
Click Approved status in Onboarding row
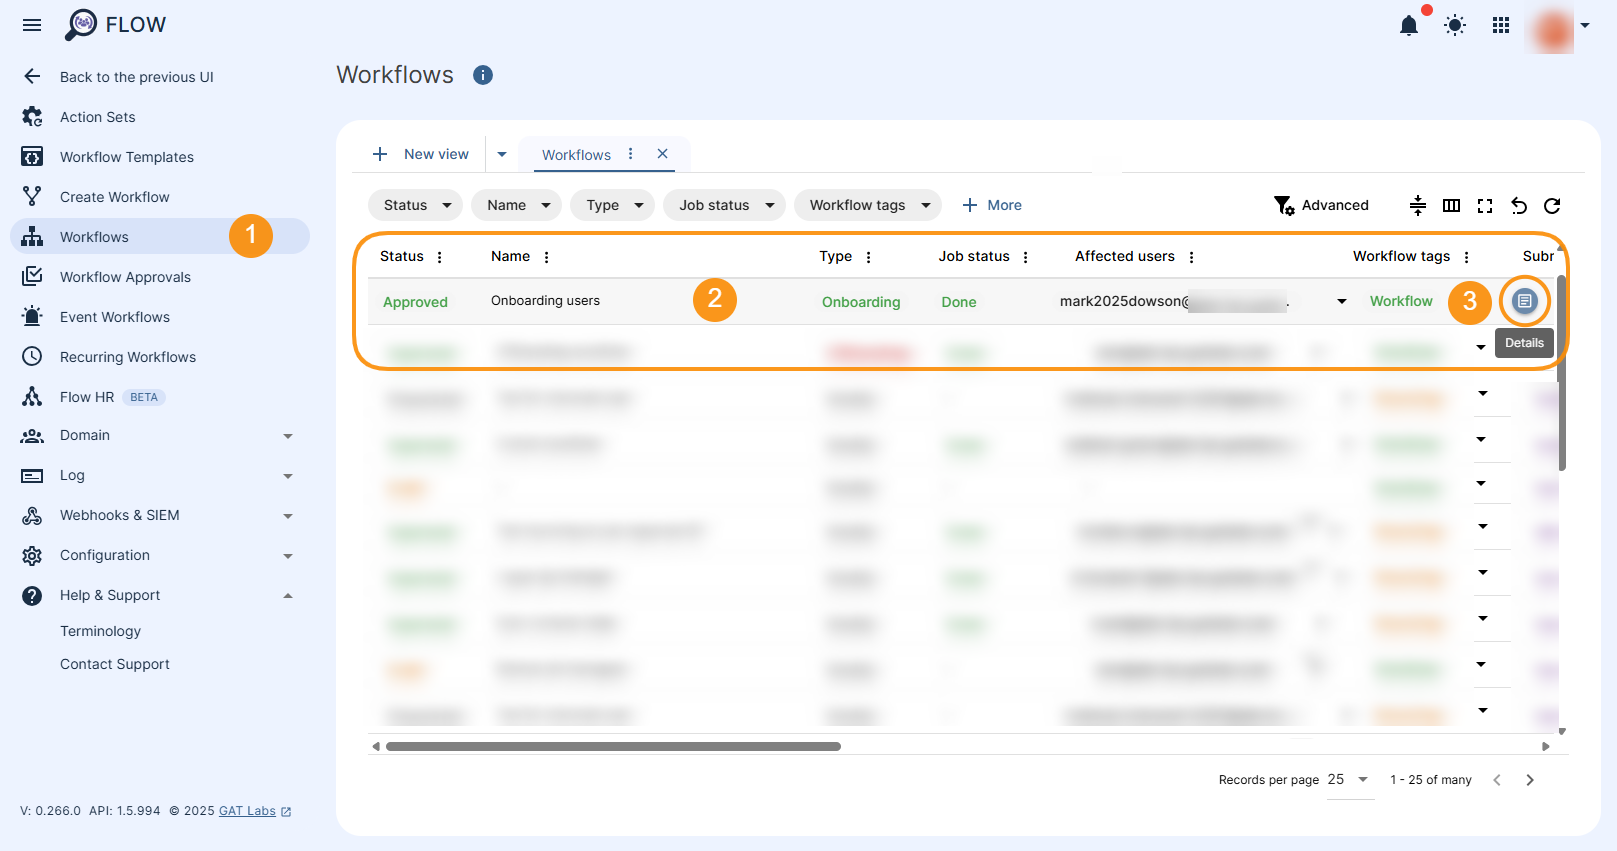coord(415,302)
